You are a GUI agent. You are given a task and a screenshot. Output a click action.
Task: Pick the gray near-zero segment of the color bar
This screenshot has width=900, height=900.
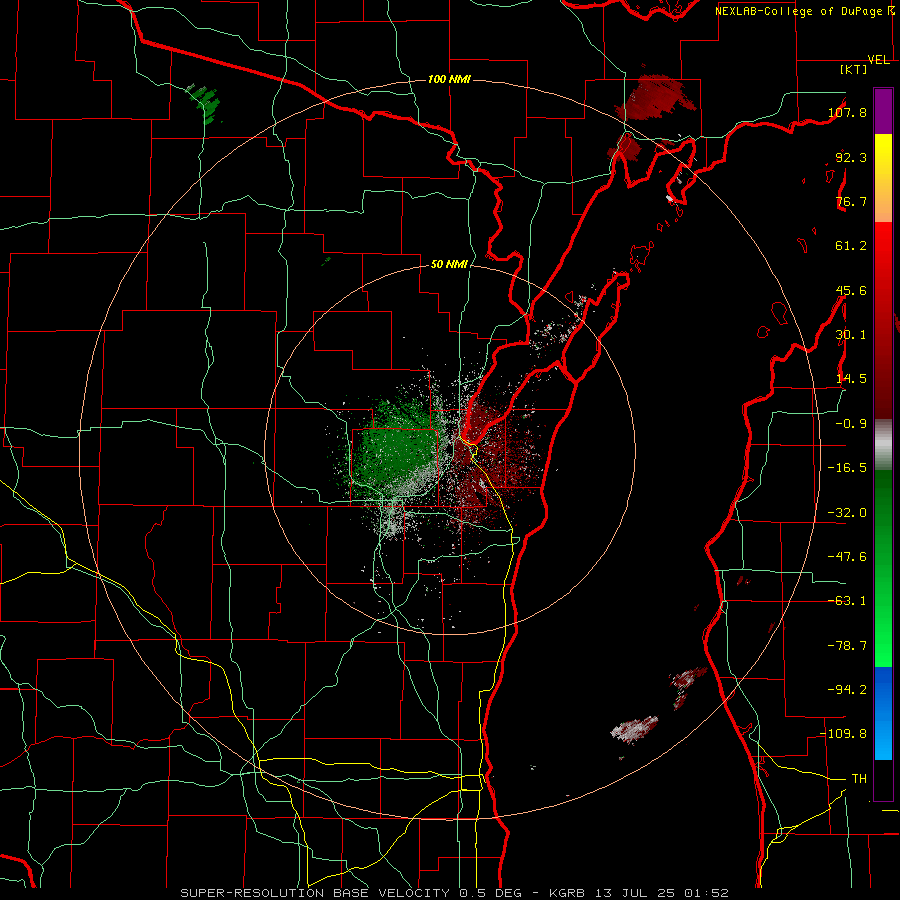click(x=883, y=444)
